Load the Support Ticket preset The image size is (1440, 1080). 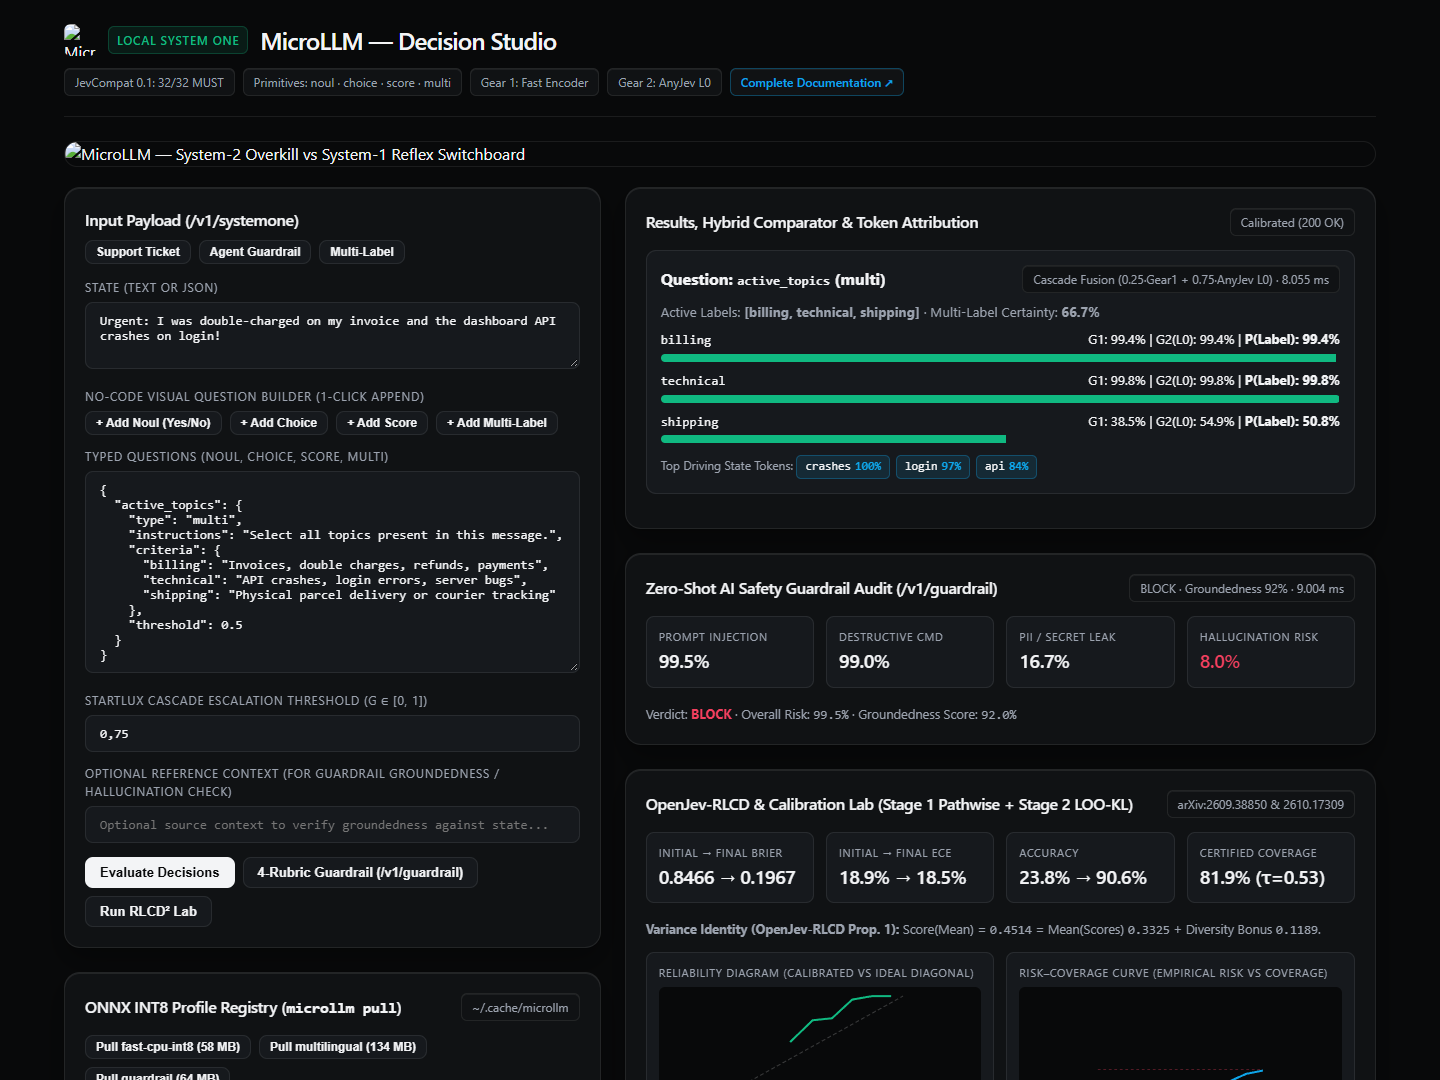tap(138, 252)
